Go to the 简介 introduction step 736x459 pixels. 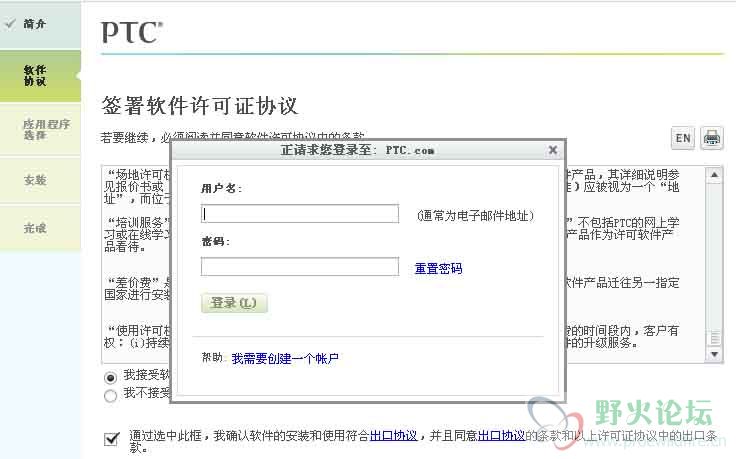click(x=40, y=24)
